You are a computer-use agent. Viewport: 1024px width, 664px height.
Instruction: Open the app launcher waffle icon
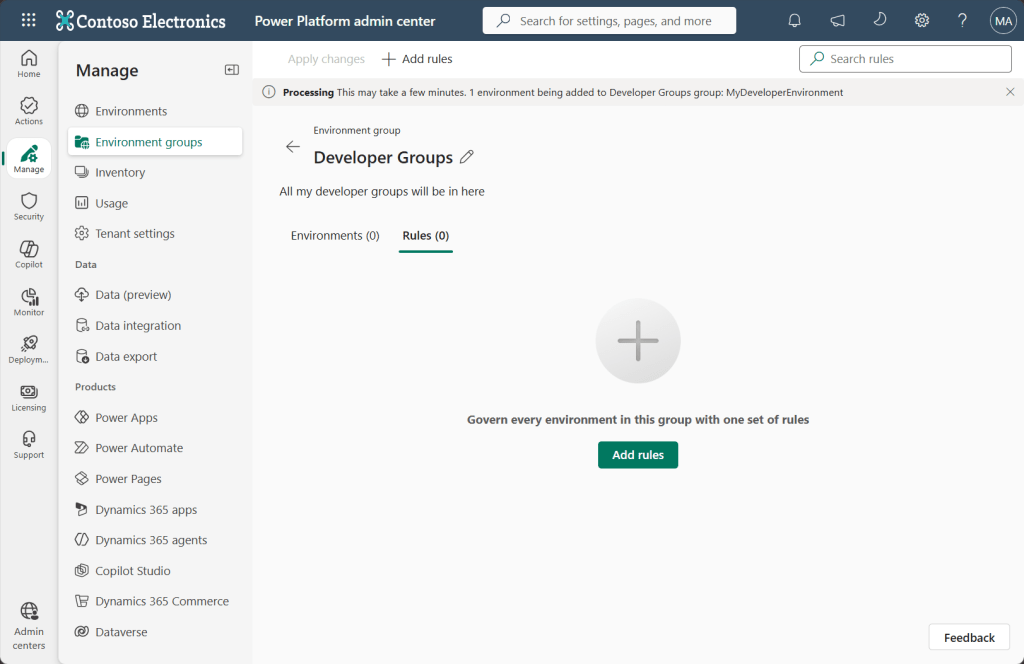(x=28, y=20)
